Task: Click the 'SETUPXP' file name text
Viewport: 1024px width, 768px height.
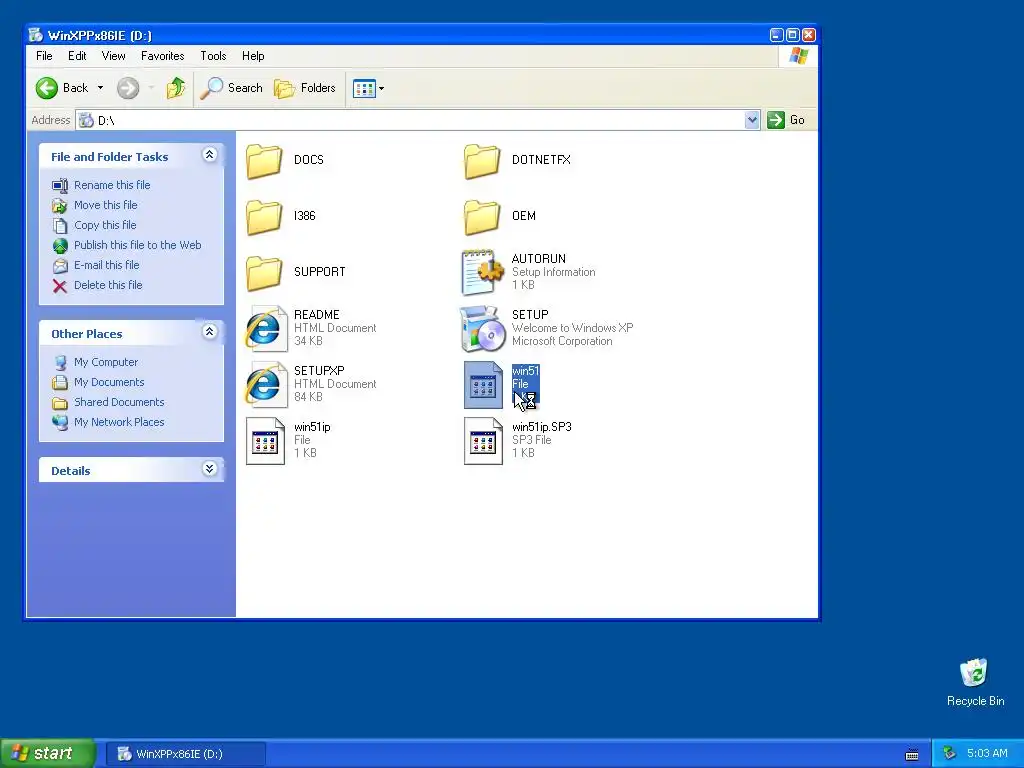Action: 319,371
